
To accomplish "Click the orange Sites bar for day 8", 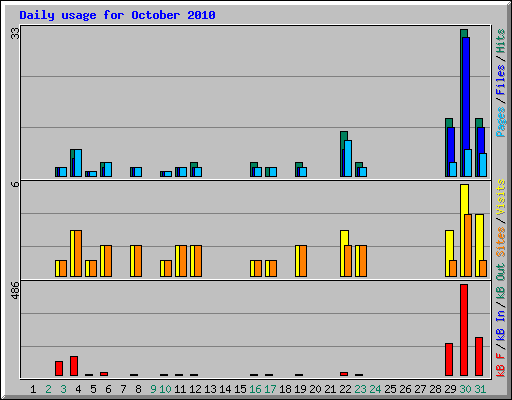I will 138,261.
